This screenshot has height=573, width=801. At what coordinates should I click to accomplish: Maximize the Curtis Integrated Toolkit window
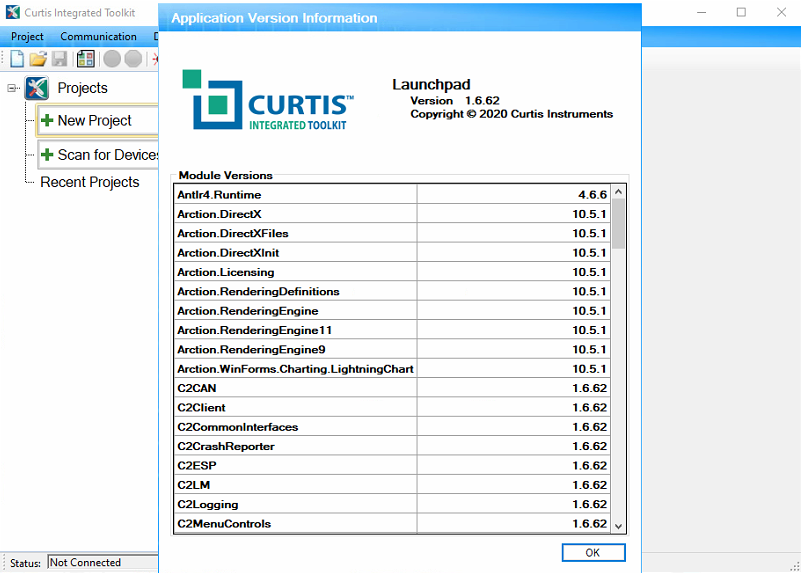click(x=741, y=12)
